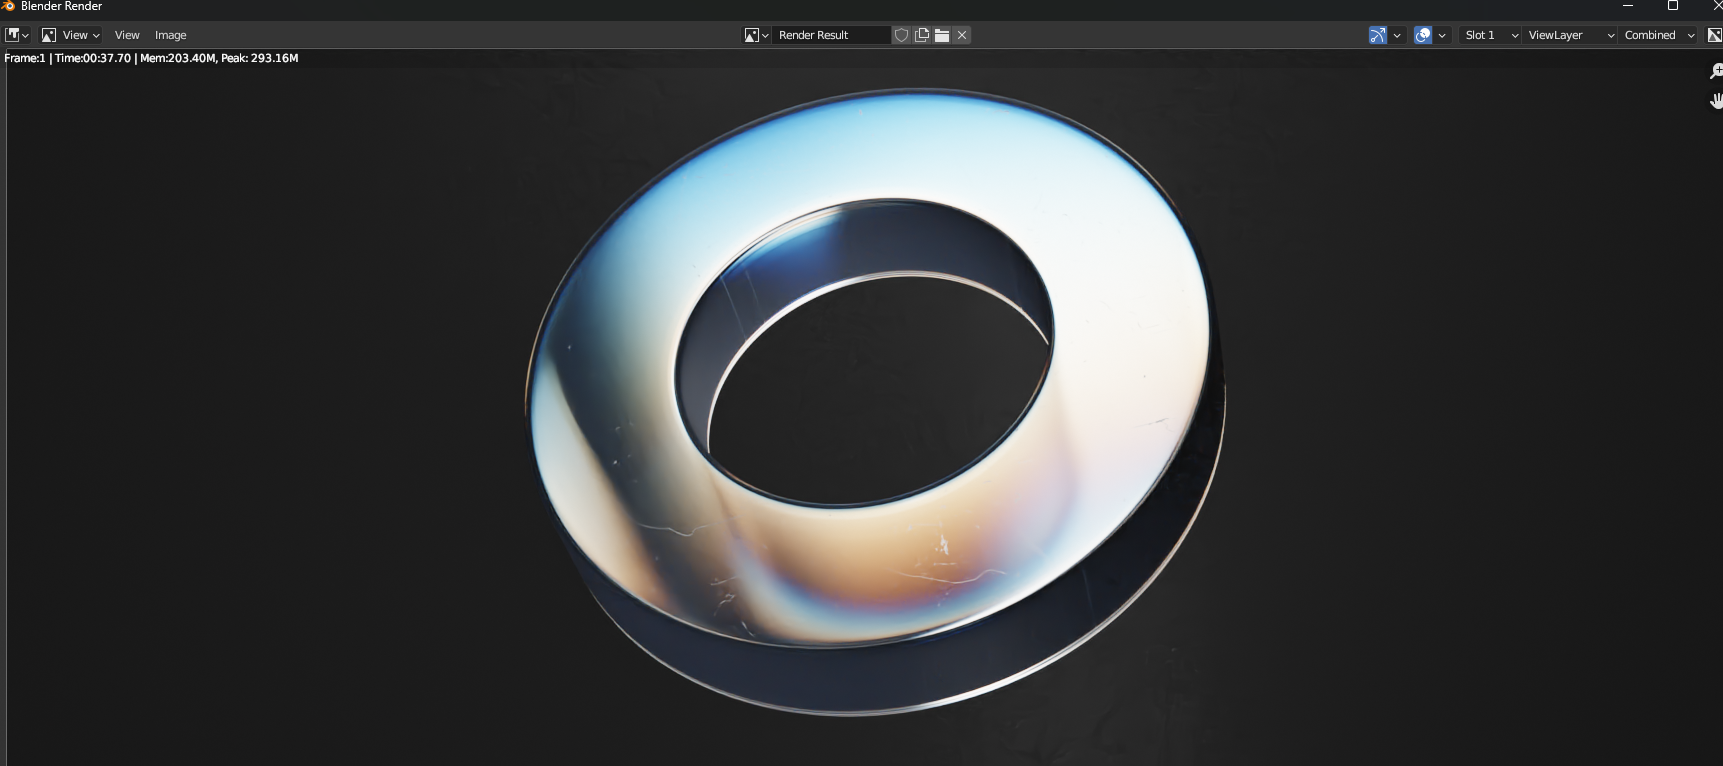Image resolution: width=1723 pixels, height=766 pixels.
Task: Click the image browse datablock icon
Action: (755, 35)
